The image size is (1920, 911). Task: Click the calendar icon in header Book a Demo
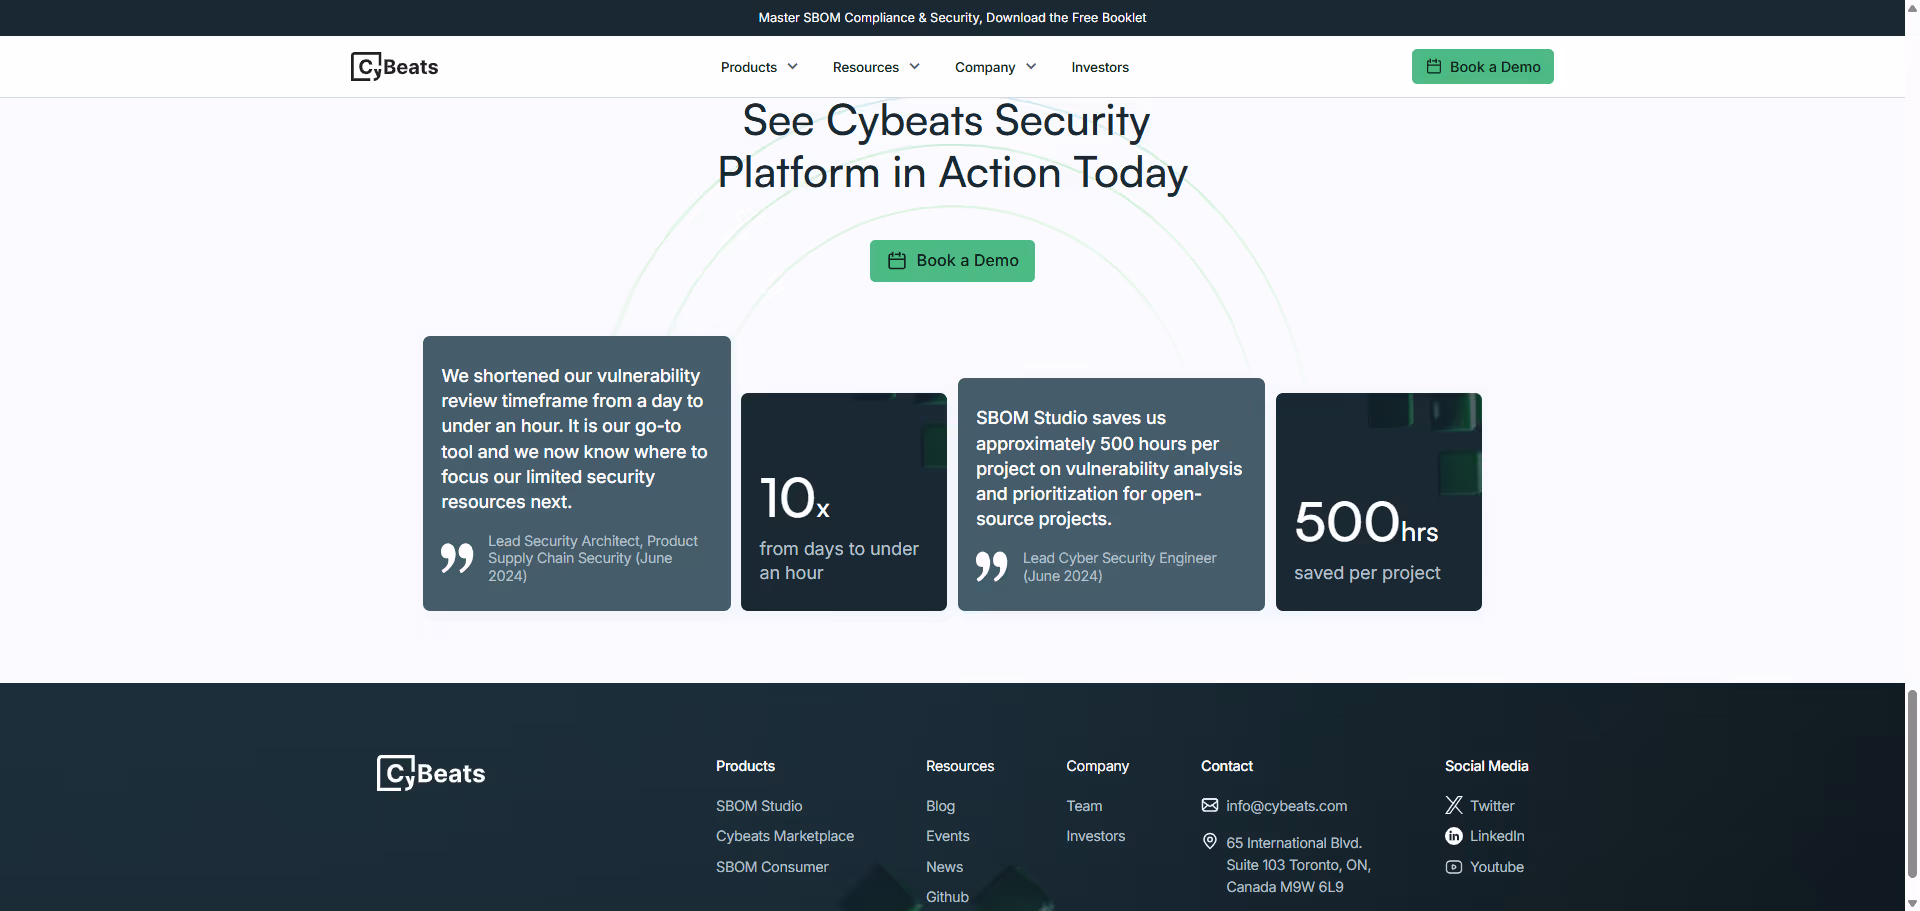coord(1434,67)
